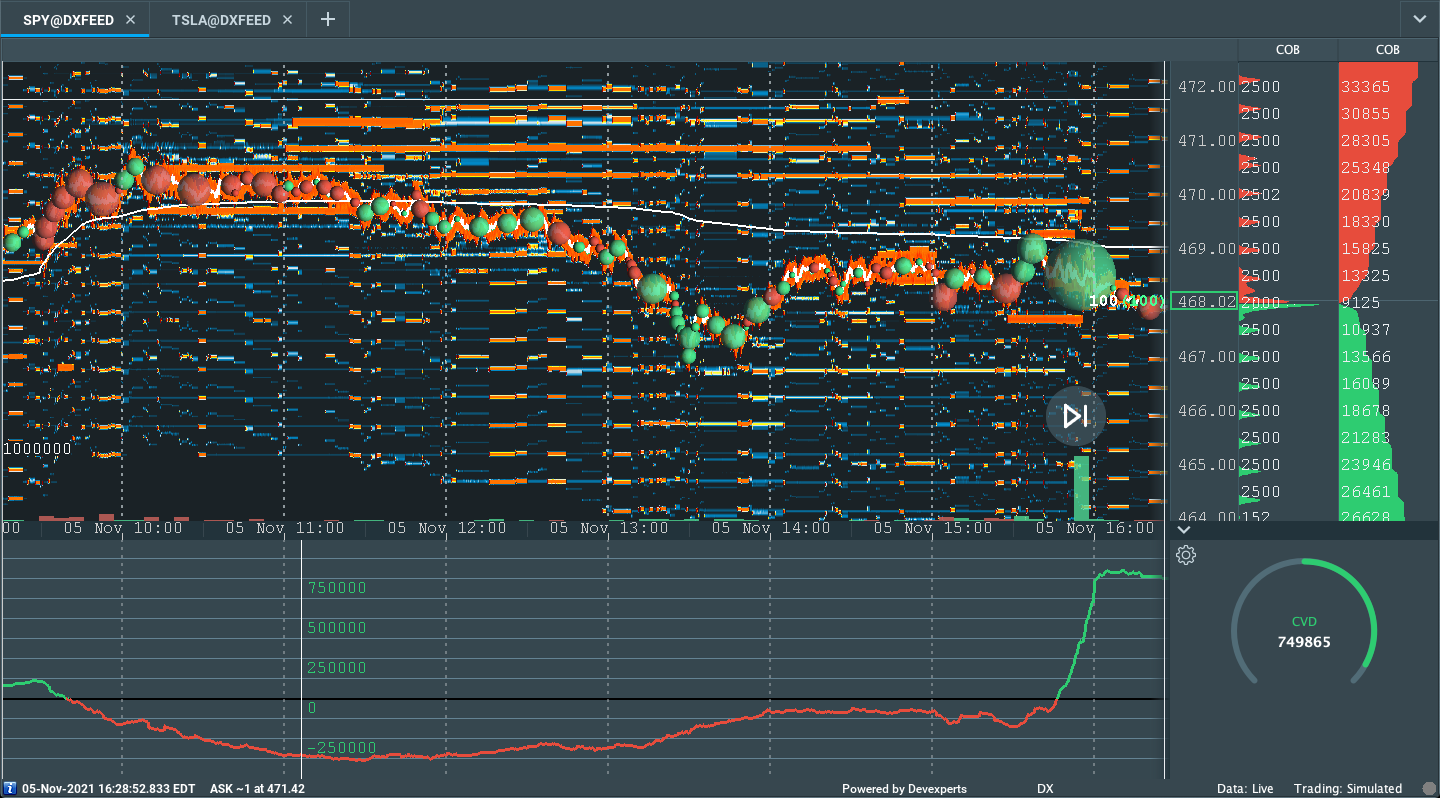1440x798 pixels.
Task: Select the 13566 cumulative bid value
Action: click(x=1365, y=357)
